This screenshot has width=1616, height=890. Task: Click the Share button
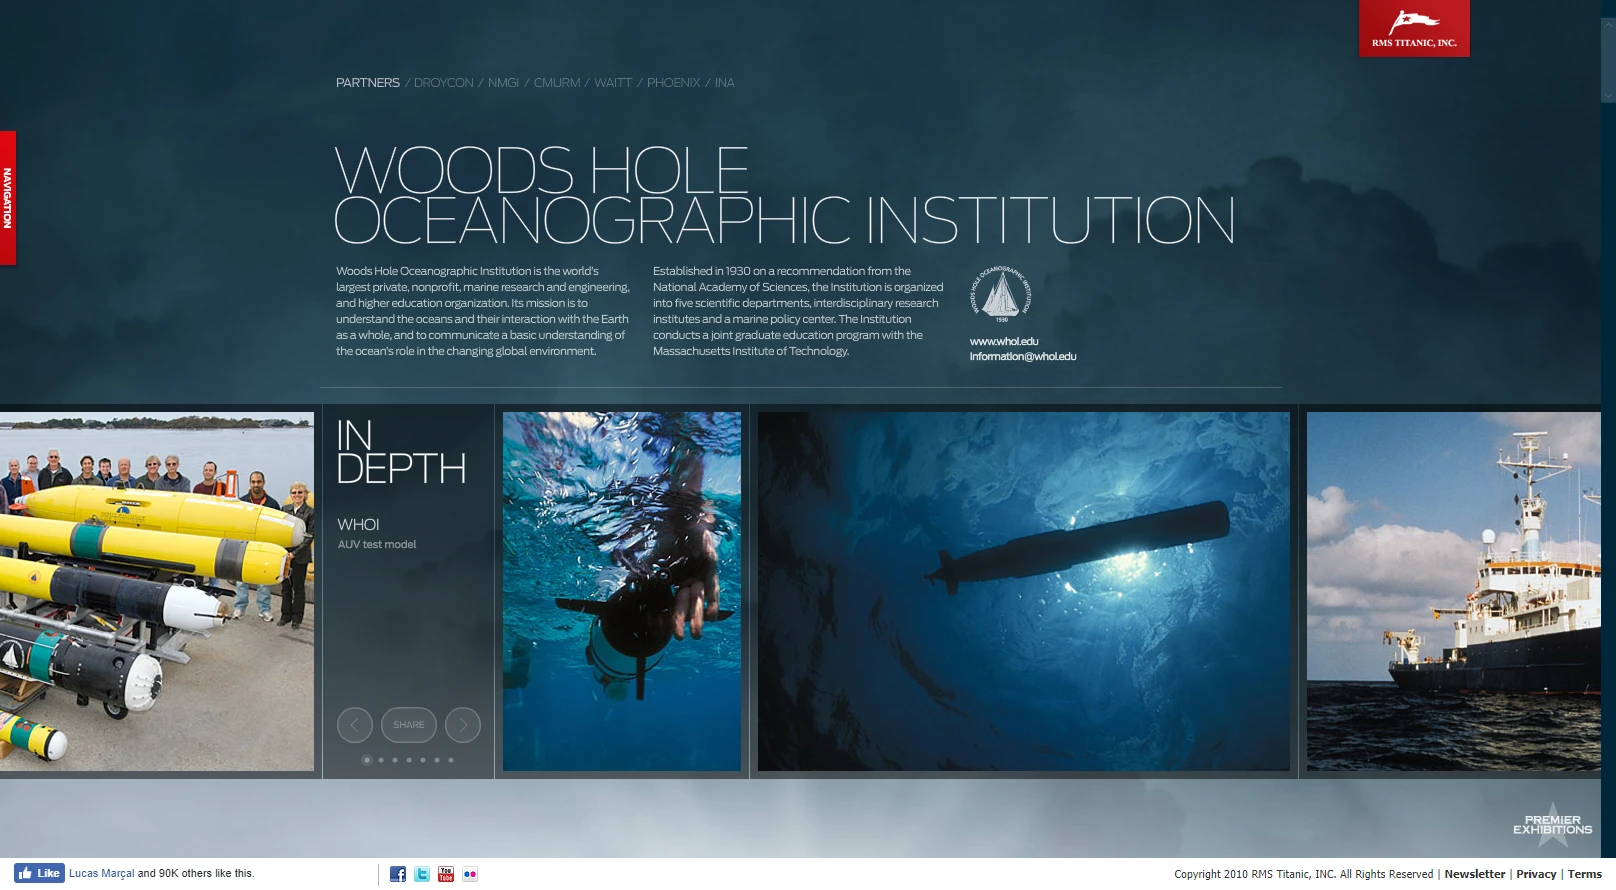[x=409, y=725]
